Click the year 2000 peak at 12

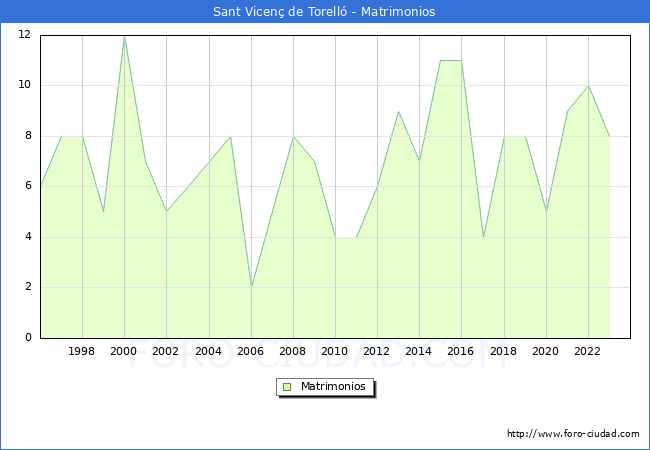point(124,37)
